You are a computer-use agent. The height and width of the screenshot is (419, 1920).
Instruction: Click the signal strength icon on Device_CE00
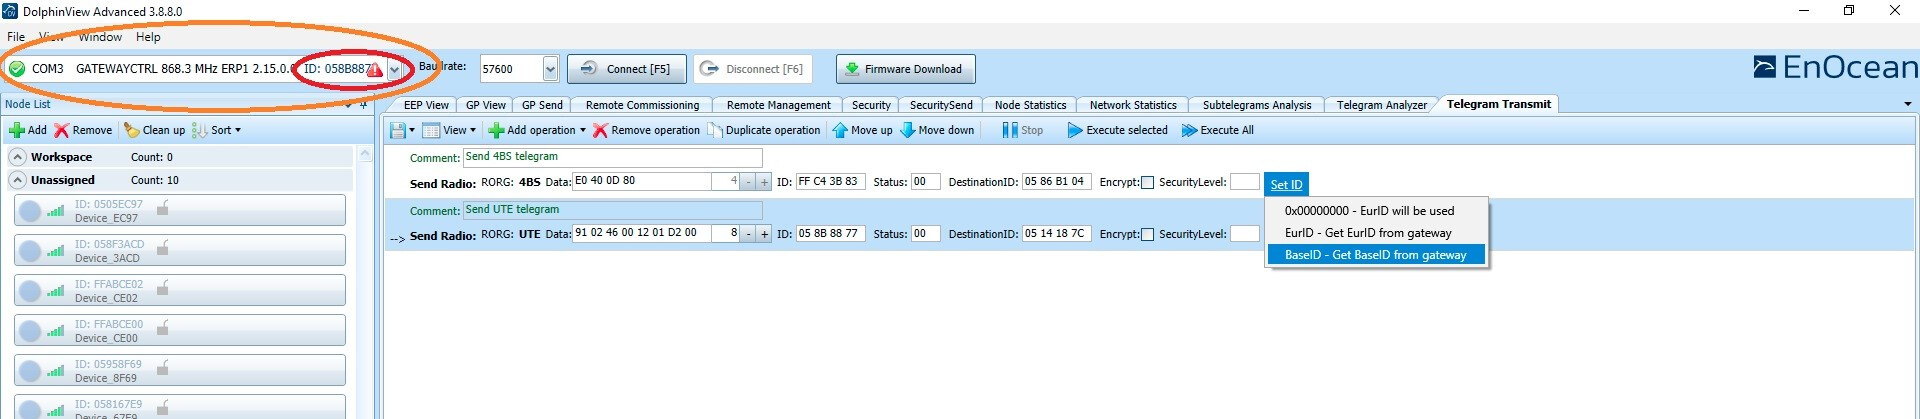click(x=56, y=331)
